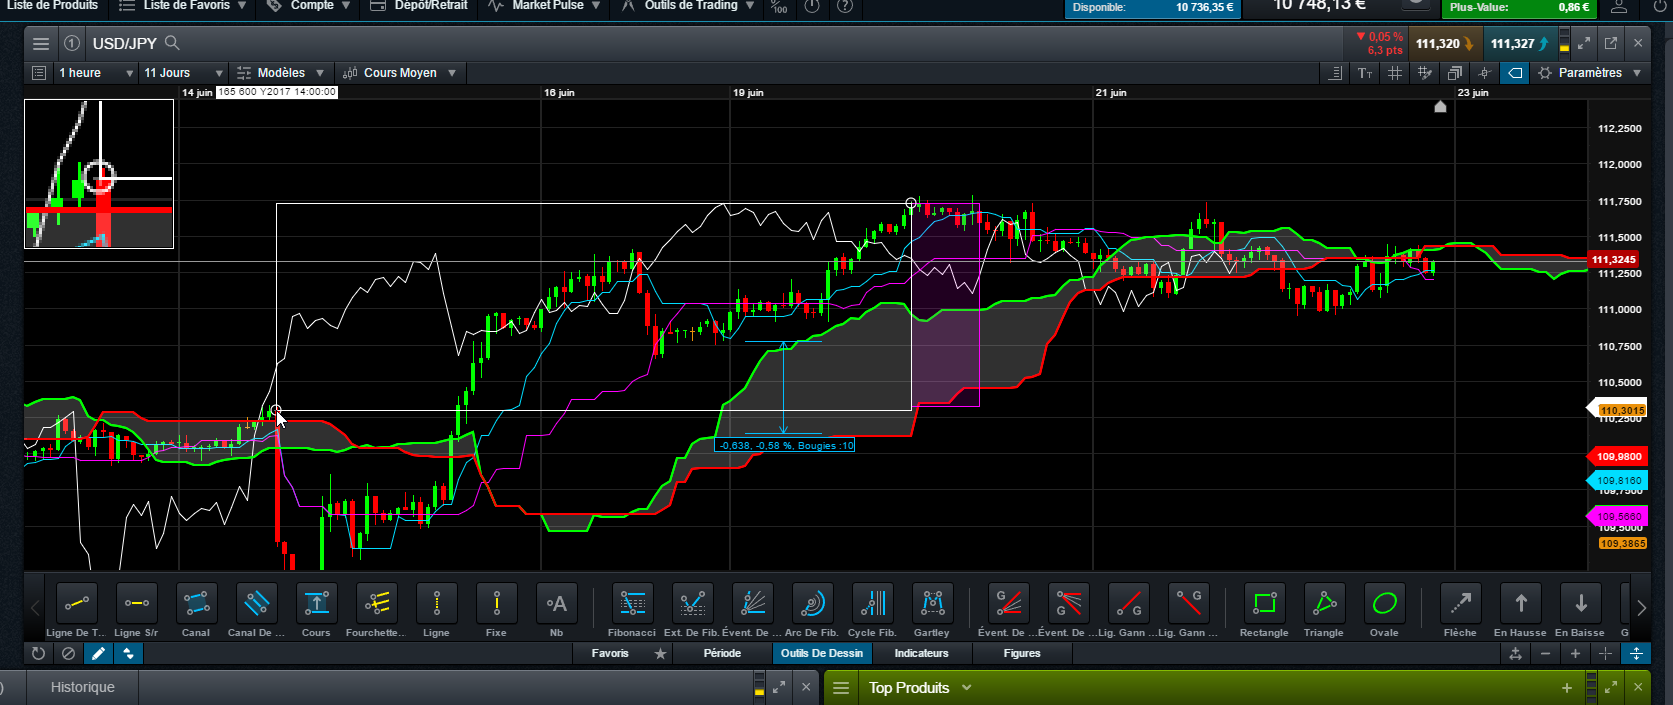The image size is (1673, 705).
Task: Pick the Cycle Fib. tool
Action: [873, 604]
